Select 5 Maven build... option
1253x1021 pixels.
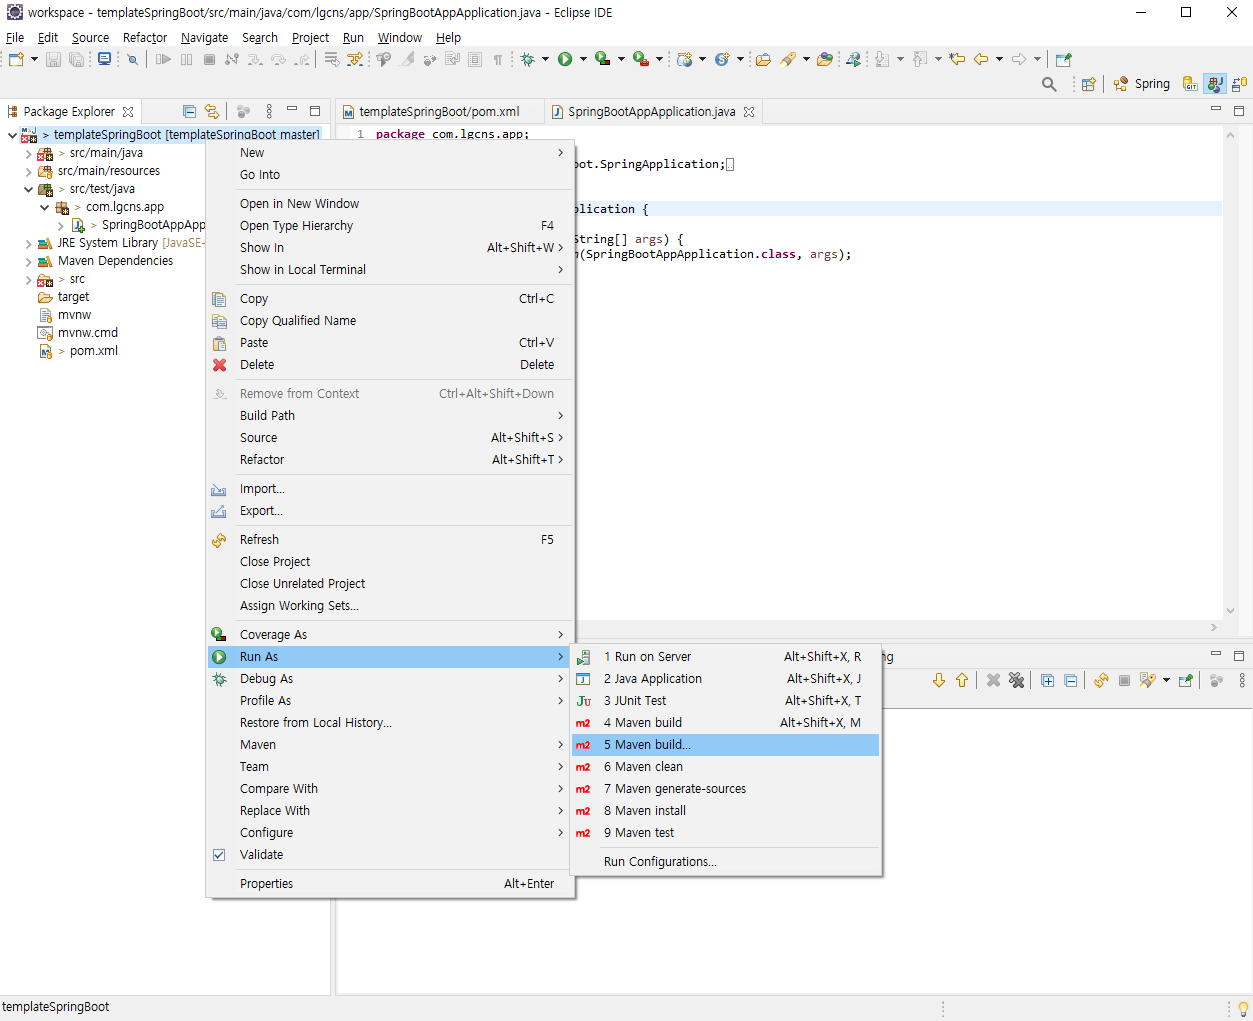pos(725,745)
